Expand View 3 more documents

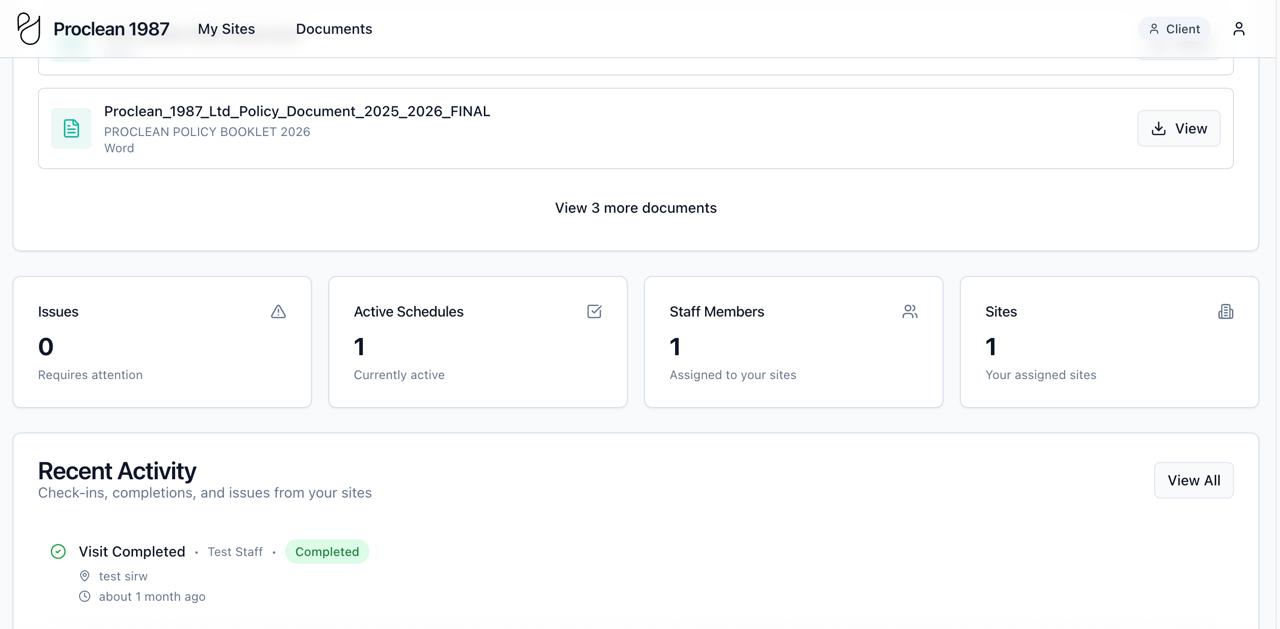tap(636, 208)
